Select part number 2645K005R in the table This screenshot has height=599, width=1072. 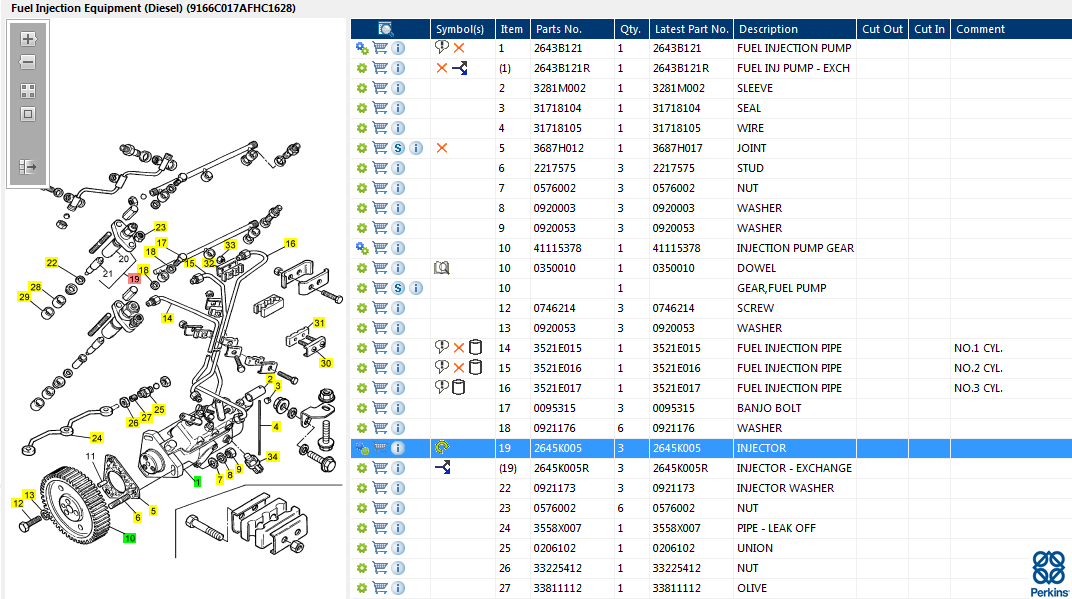pos(561,468)
